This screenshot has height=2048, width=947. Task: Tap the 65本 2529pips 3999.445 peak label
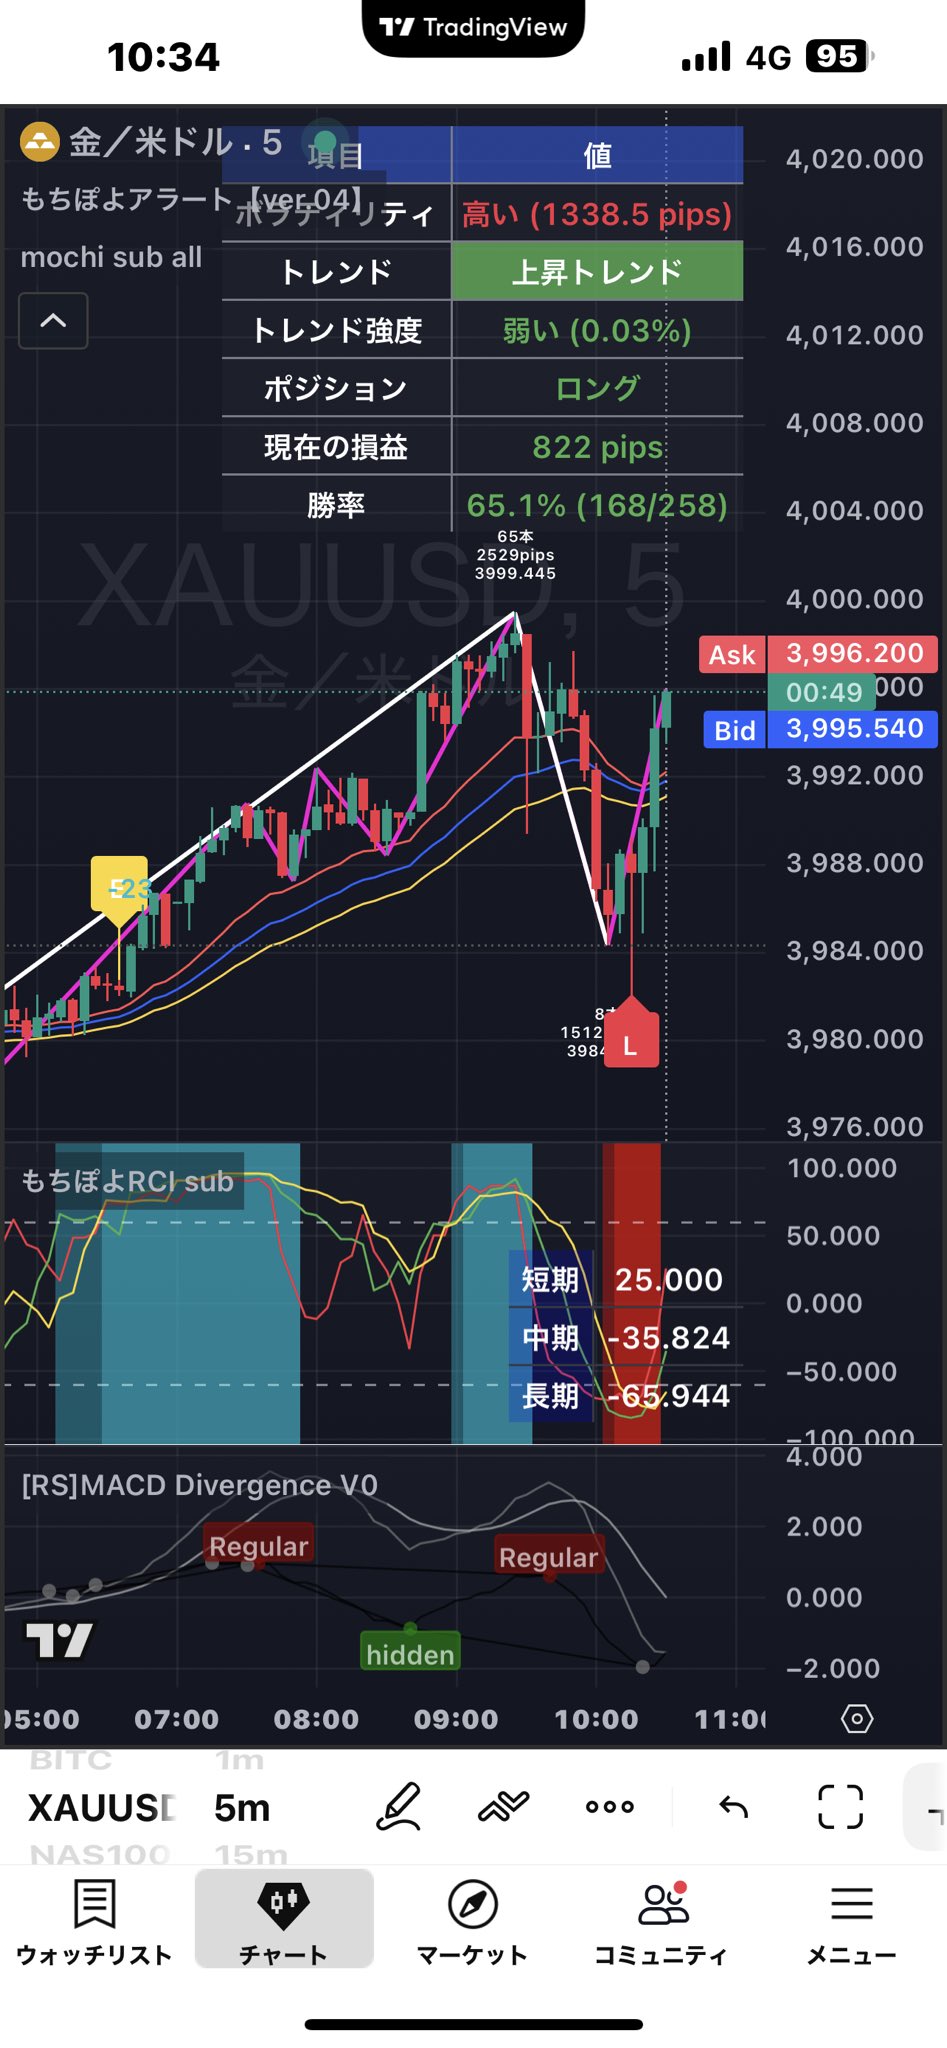515,555
